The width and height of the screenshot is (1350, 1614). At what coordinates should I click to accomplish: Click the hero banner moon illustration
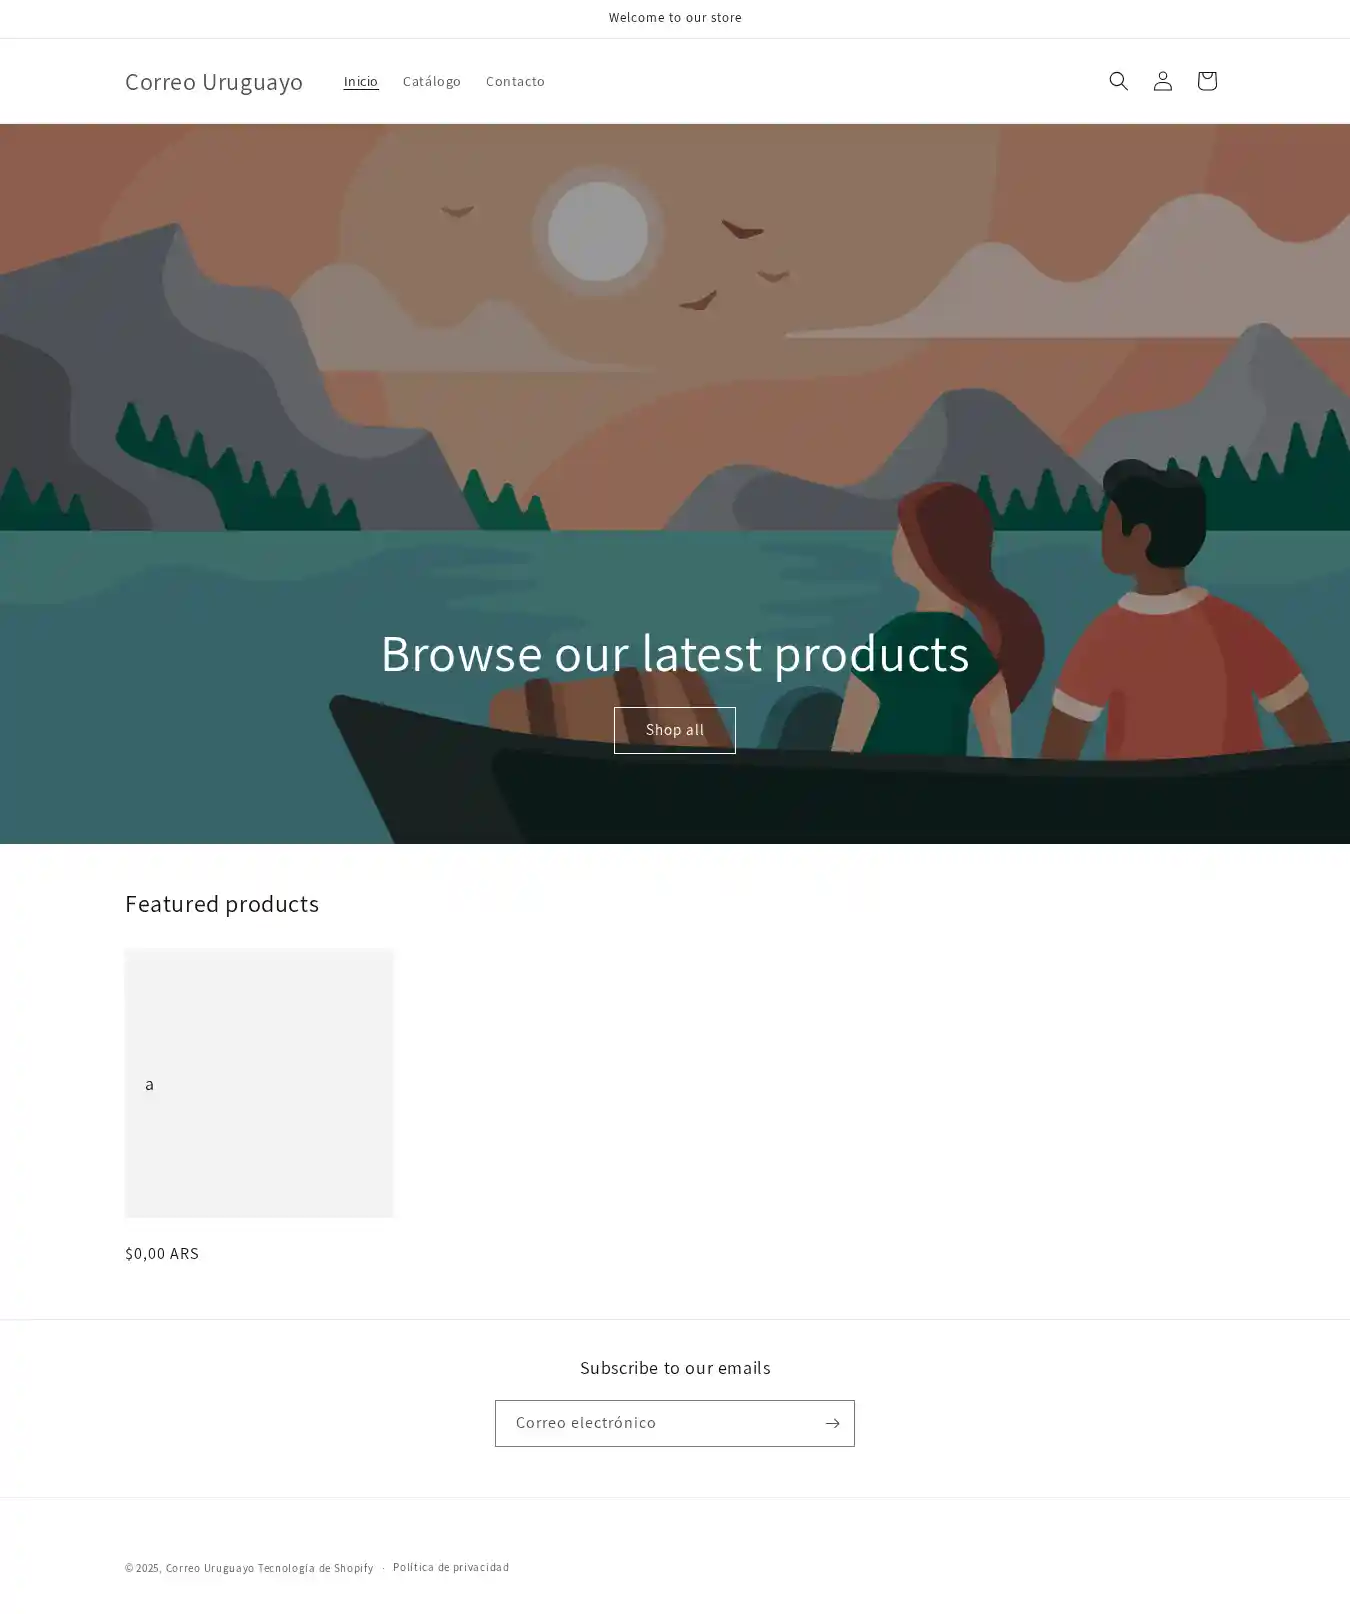click(598, 231)
